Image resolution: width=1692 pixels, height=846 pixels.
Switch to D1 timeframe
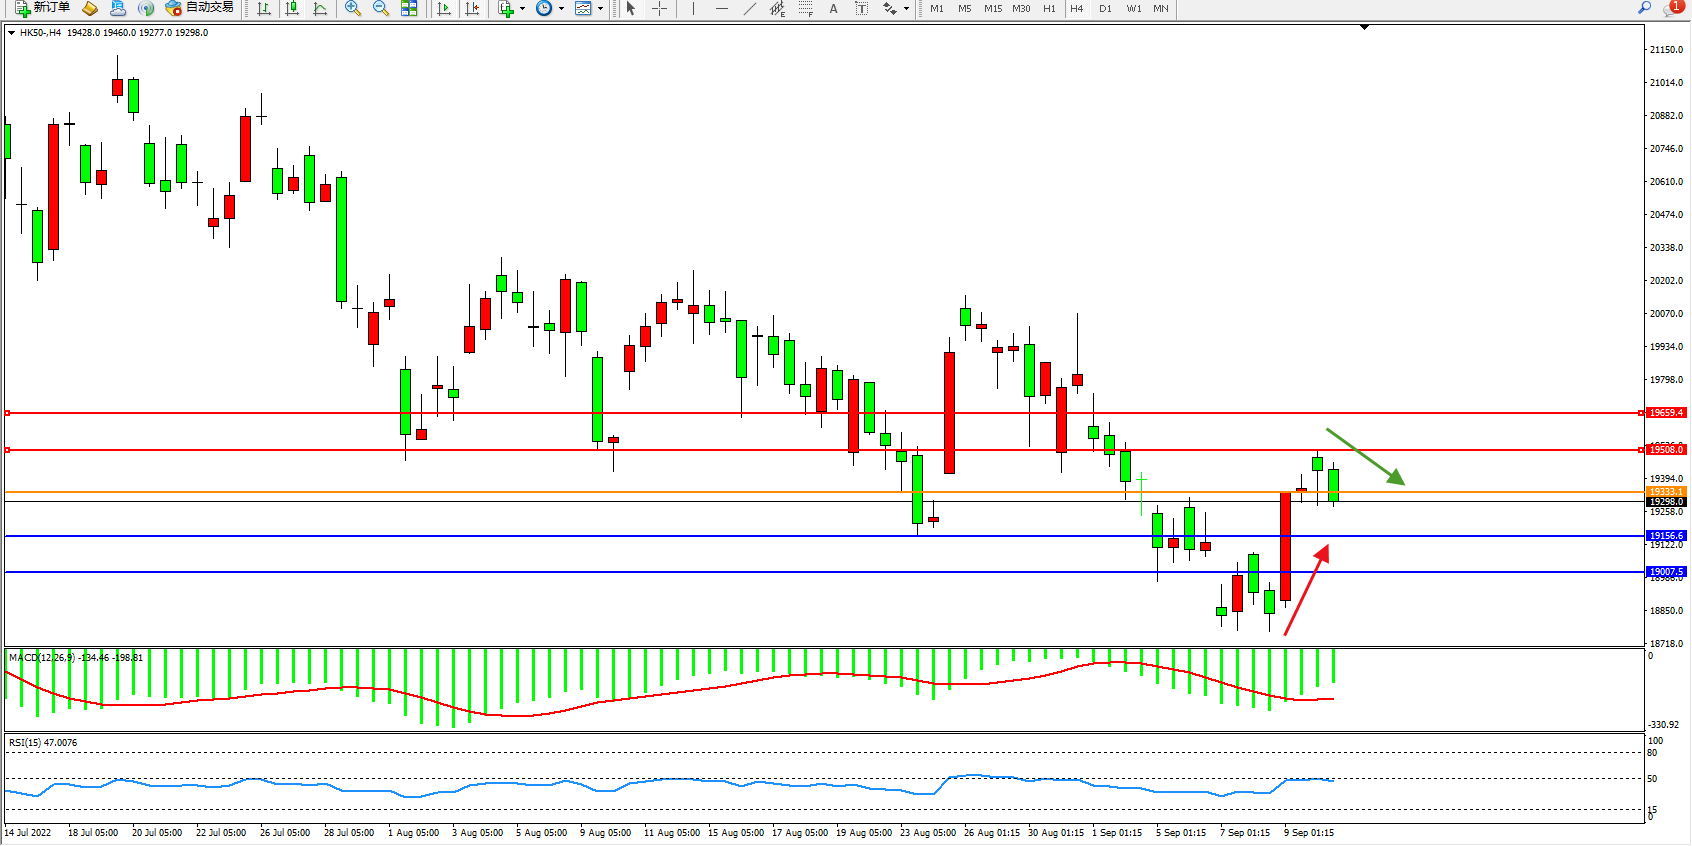click(x=1105, y=8)
